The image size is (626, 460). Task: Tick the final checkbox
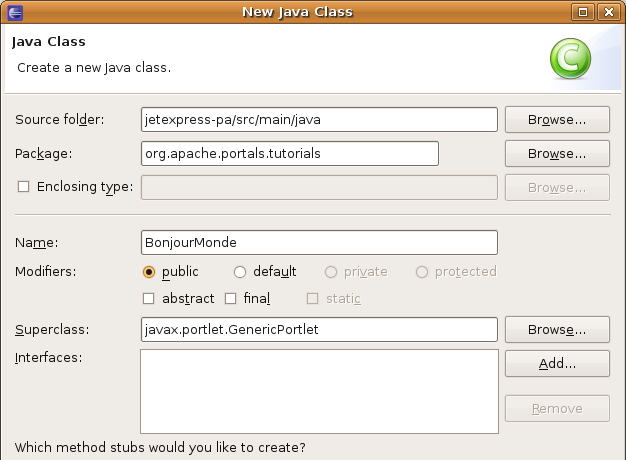tap(231, 299)
